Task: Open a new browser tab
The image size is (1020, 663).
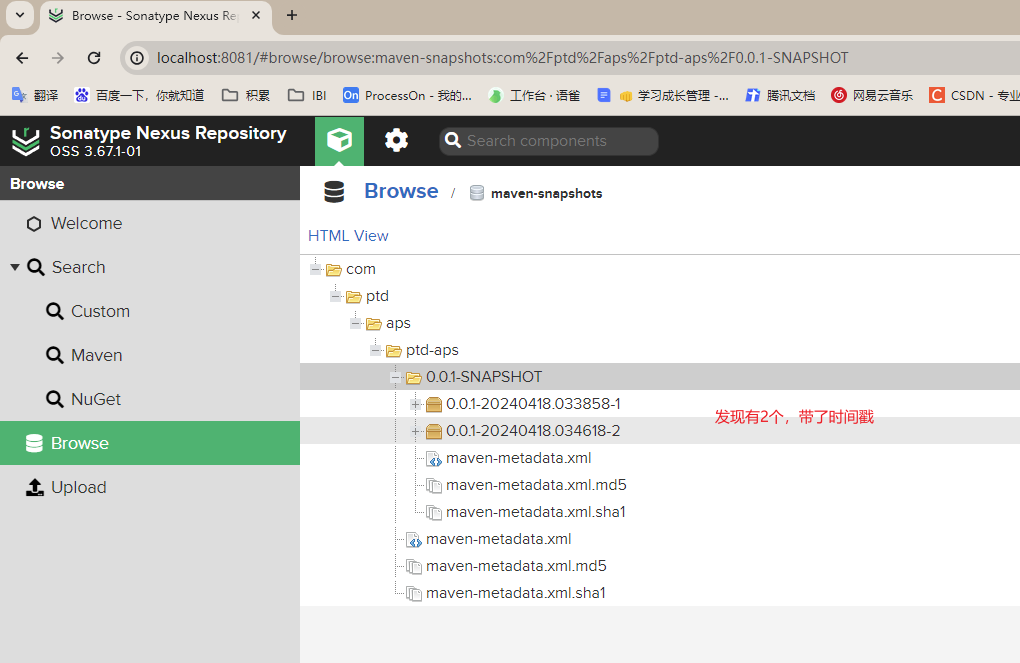Action: (x=292, y=15)
